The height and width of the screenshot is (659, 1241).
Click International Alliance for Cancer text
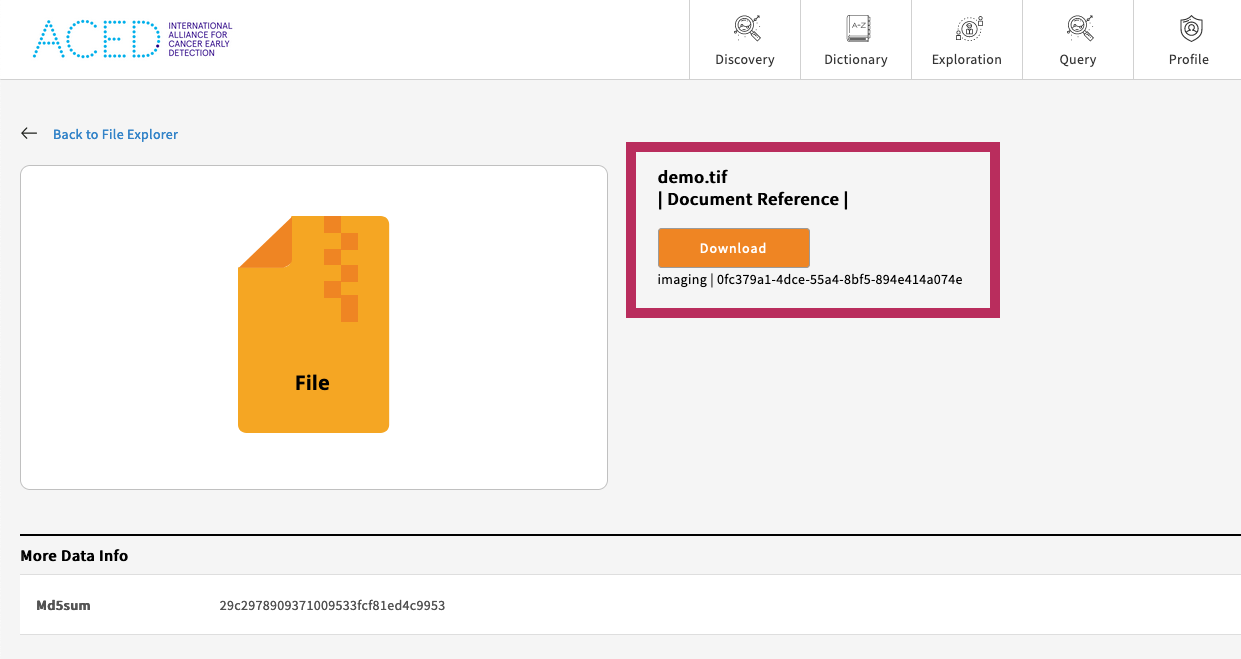click(x=200, y=39)
